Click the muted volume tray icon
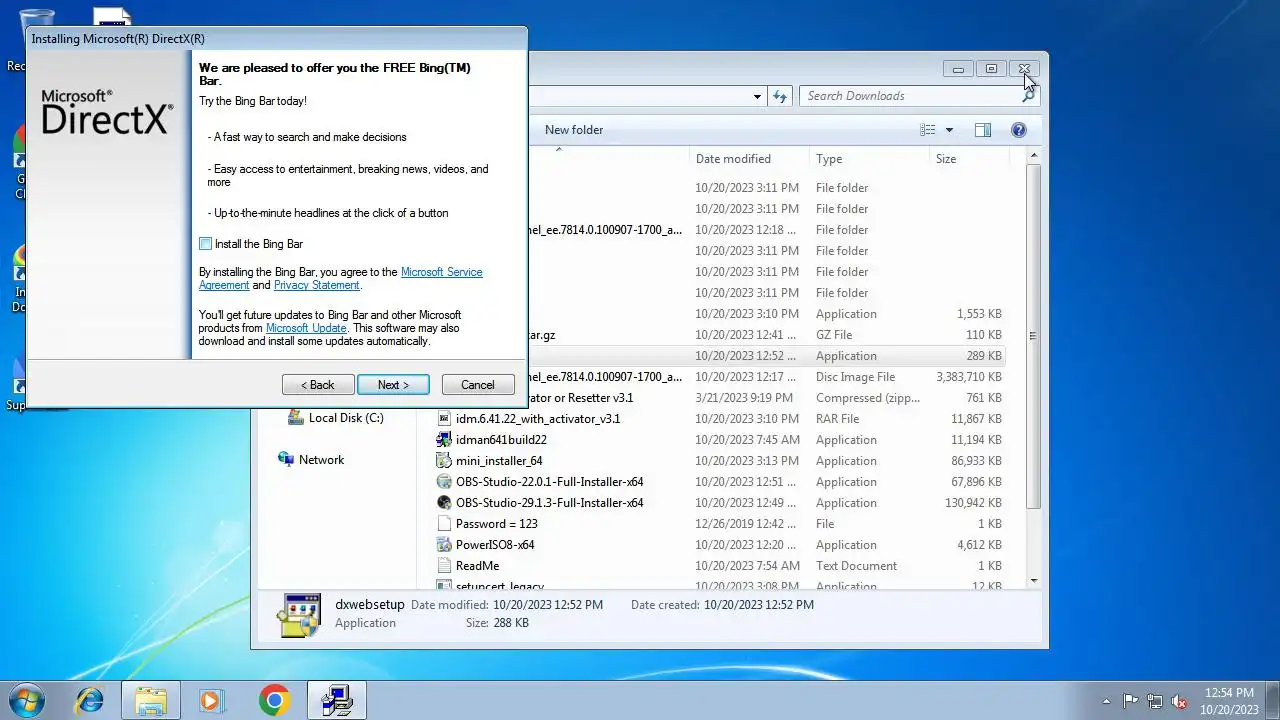 [x=1180, y=701]
